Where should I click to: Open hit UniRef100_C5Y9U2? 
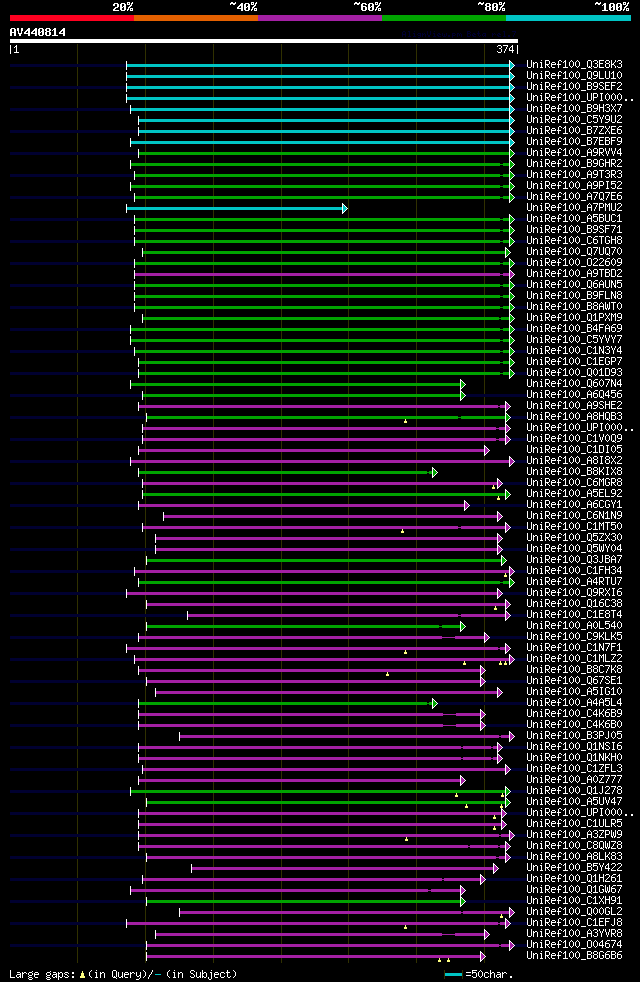(574, 120)
